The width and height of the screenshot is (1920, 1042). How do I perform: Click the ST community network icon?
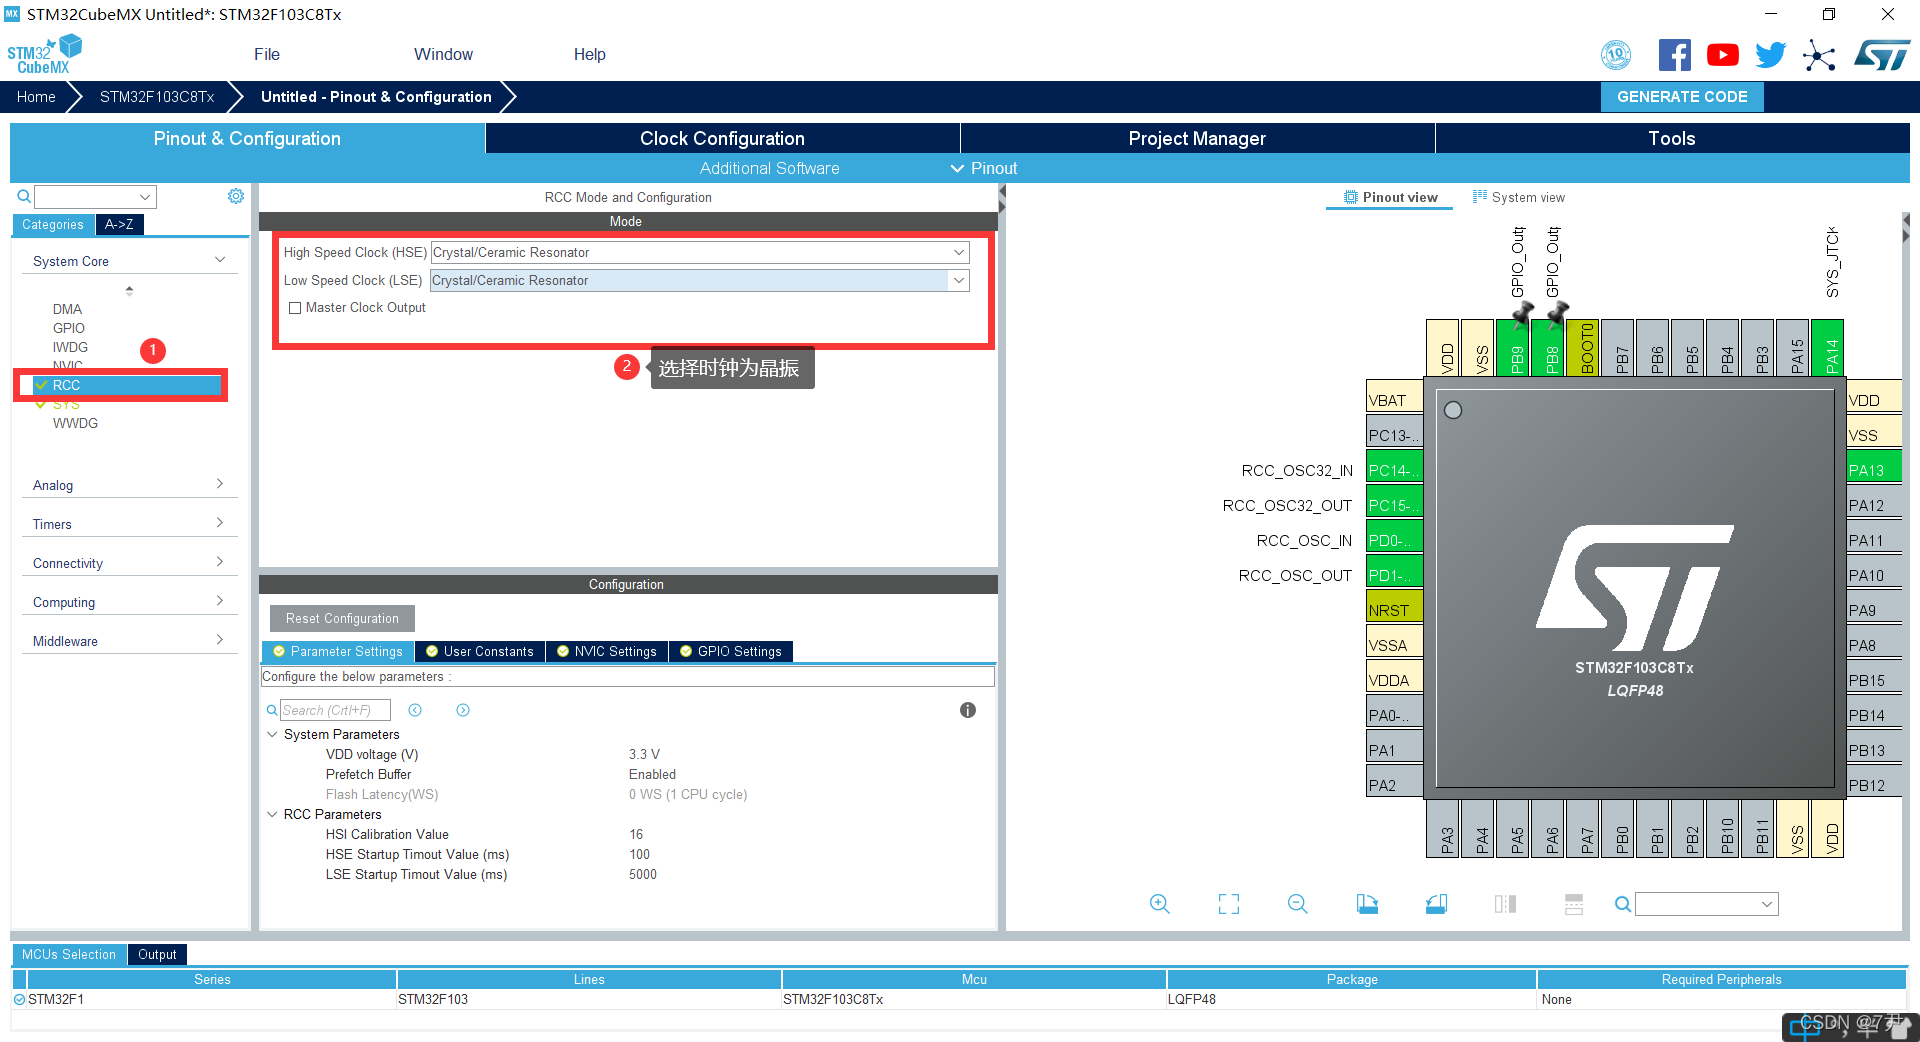(1819, 55)
